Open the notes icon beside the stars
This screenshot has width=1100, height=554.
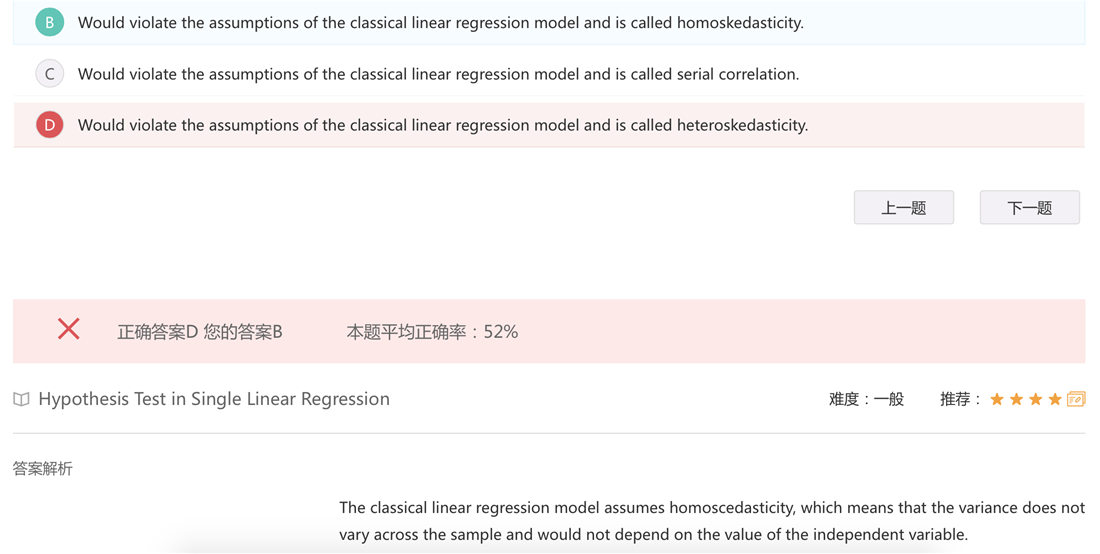tap(1076, 399)
